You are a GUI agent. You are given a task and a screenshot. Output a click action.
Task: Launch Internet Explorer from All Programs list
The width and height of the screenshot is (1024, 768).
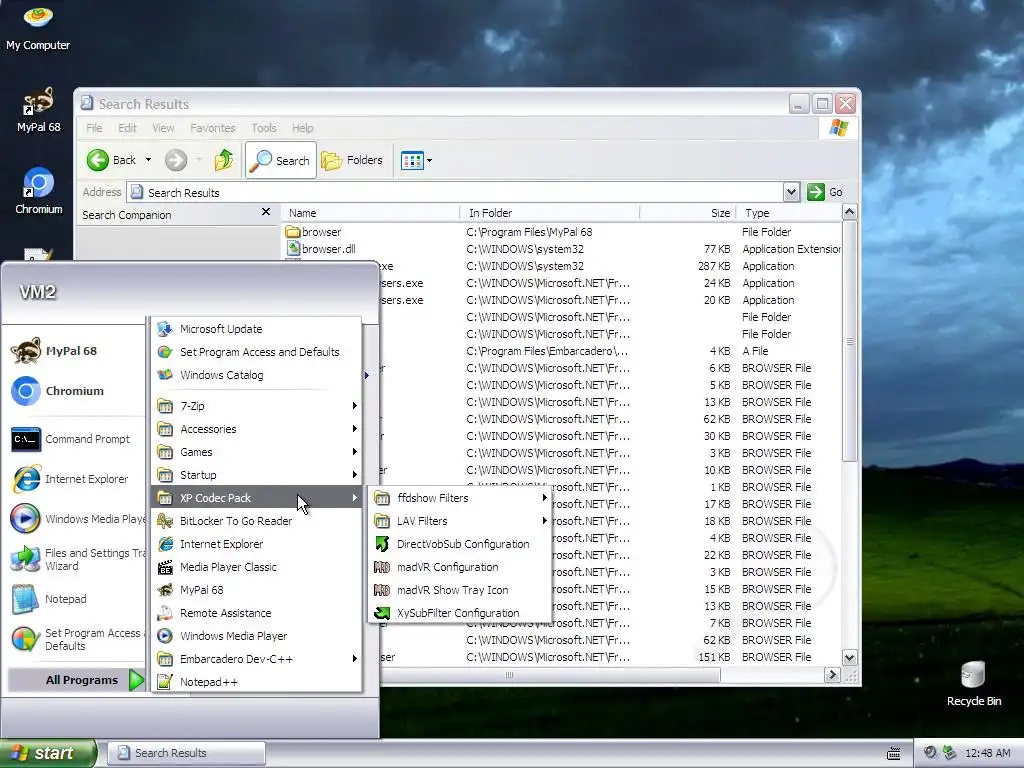pyautogui.click(x=257, y=544)
